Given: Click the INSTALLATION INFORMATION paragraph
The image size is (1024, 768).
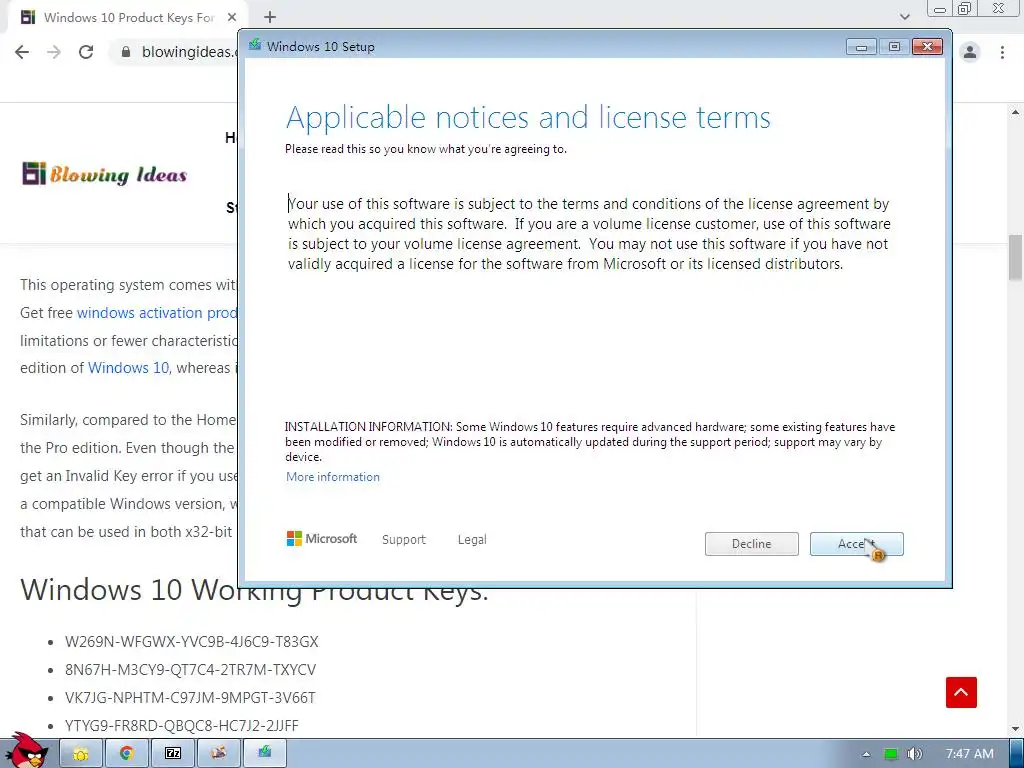Looking at the screenshot, I should (590, 442).
